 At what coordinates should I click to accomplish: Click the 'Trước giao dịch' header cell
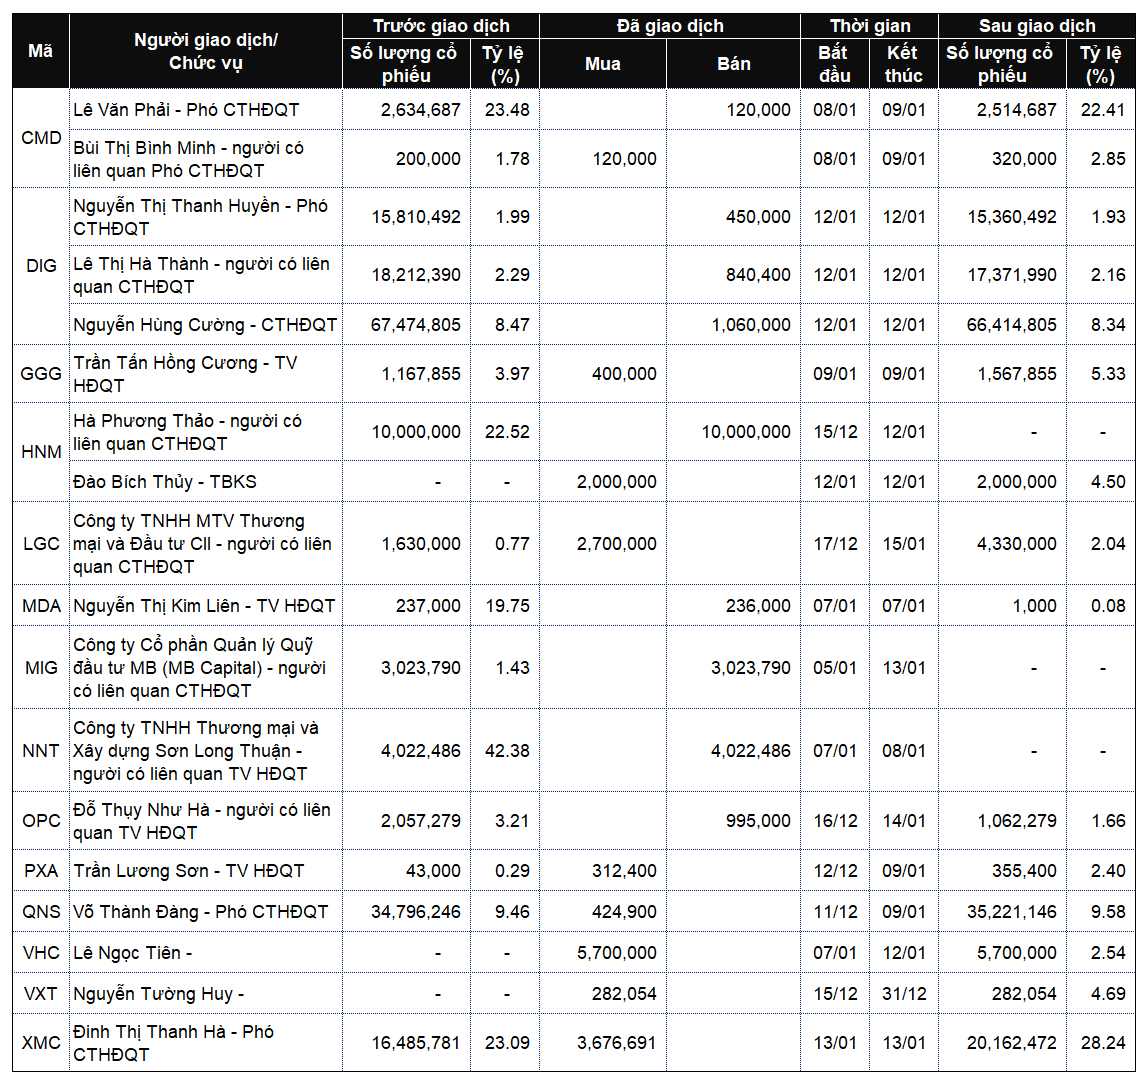coord(440,26)
